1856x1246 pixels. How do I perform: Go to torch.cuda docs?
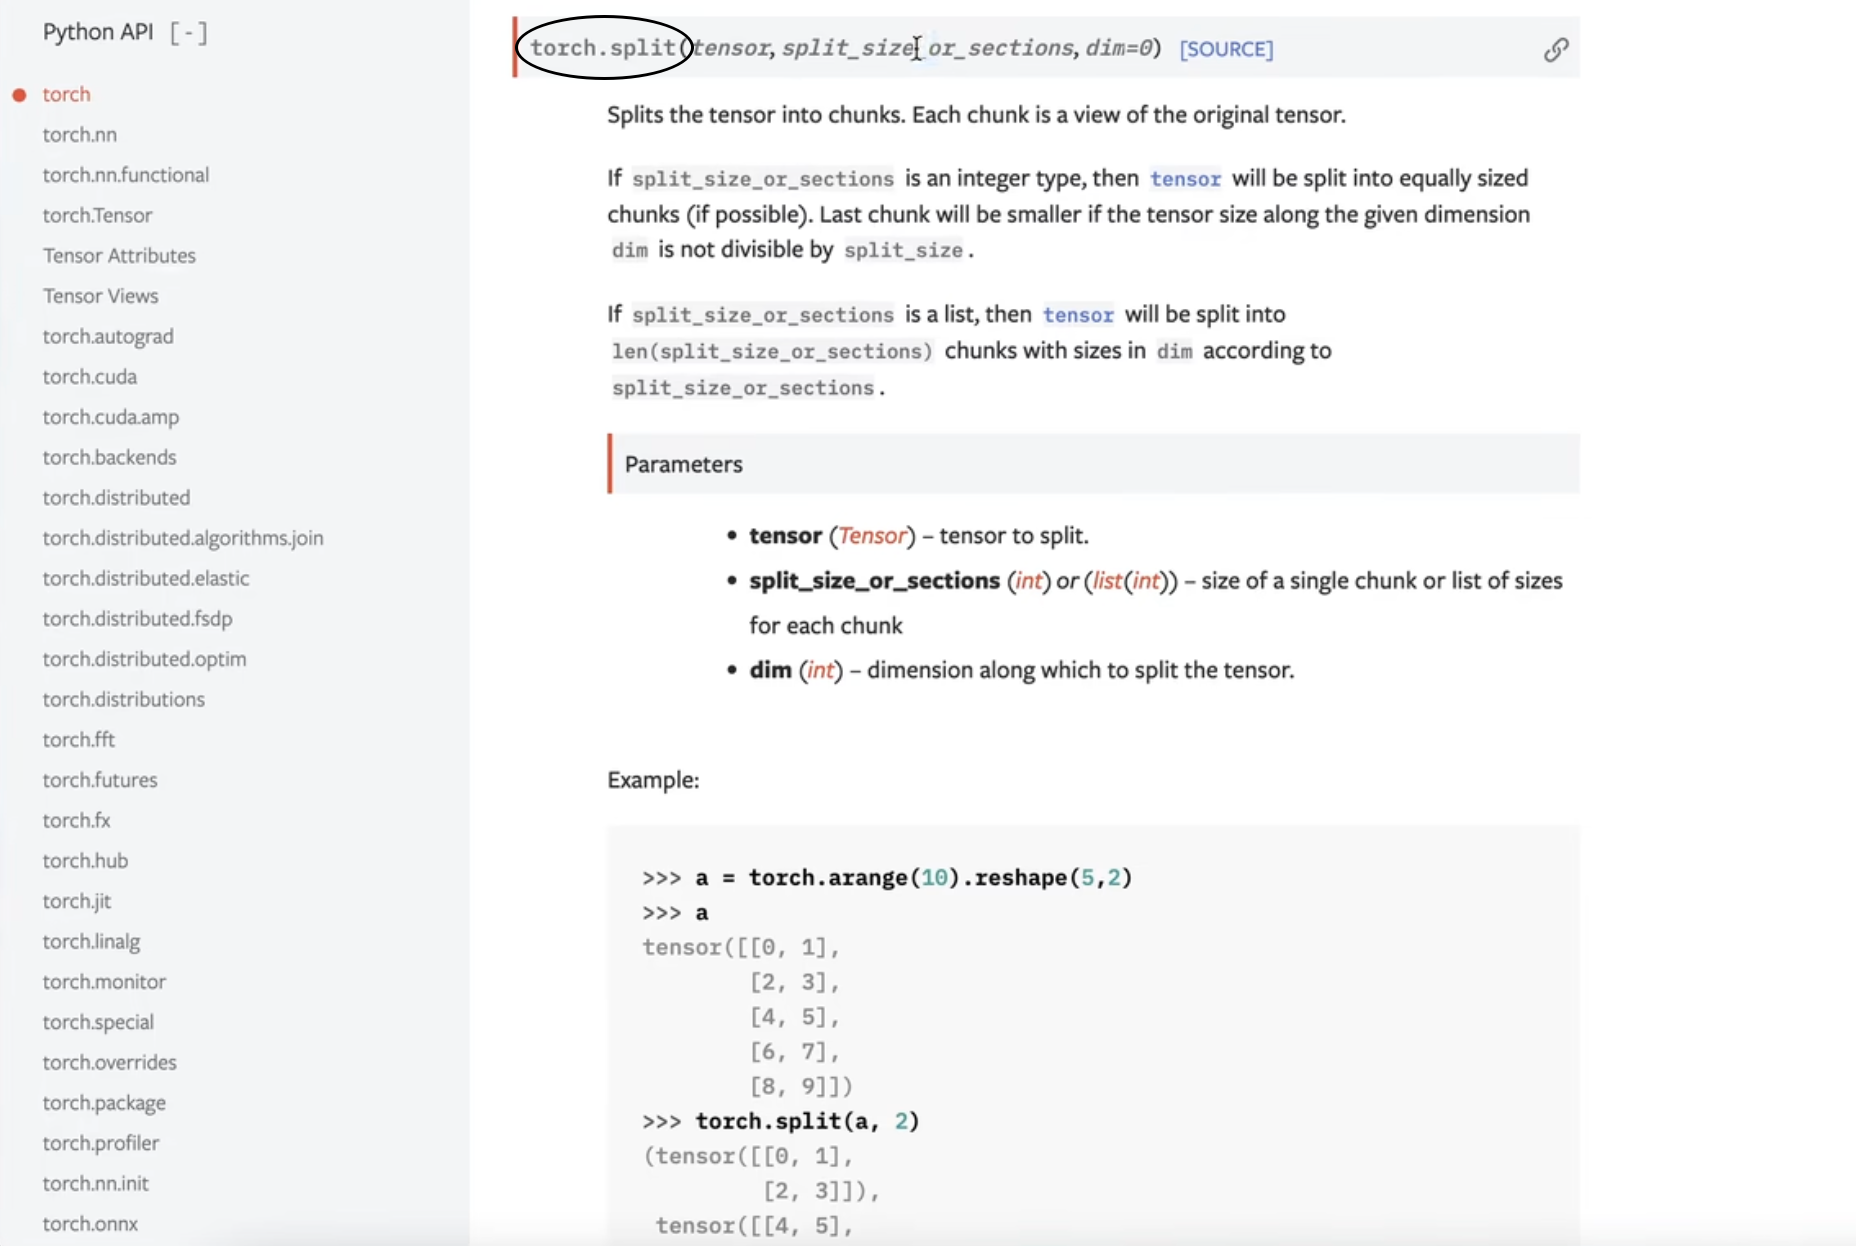pos(89,377)
